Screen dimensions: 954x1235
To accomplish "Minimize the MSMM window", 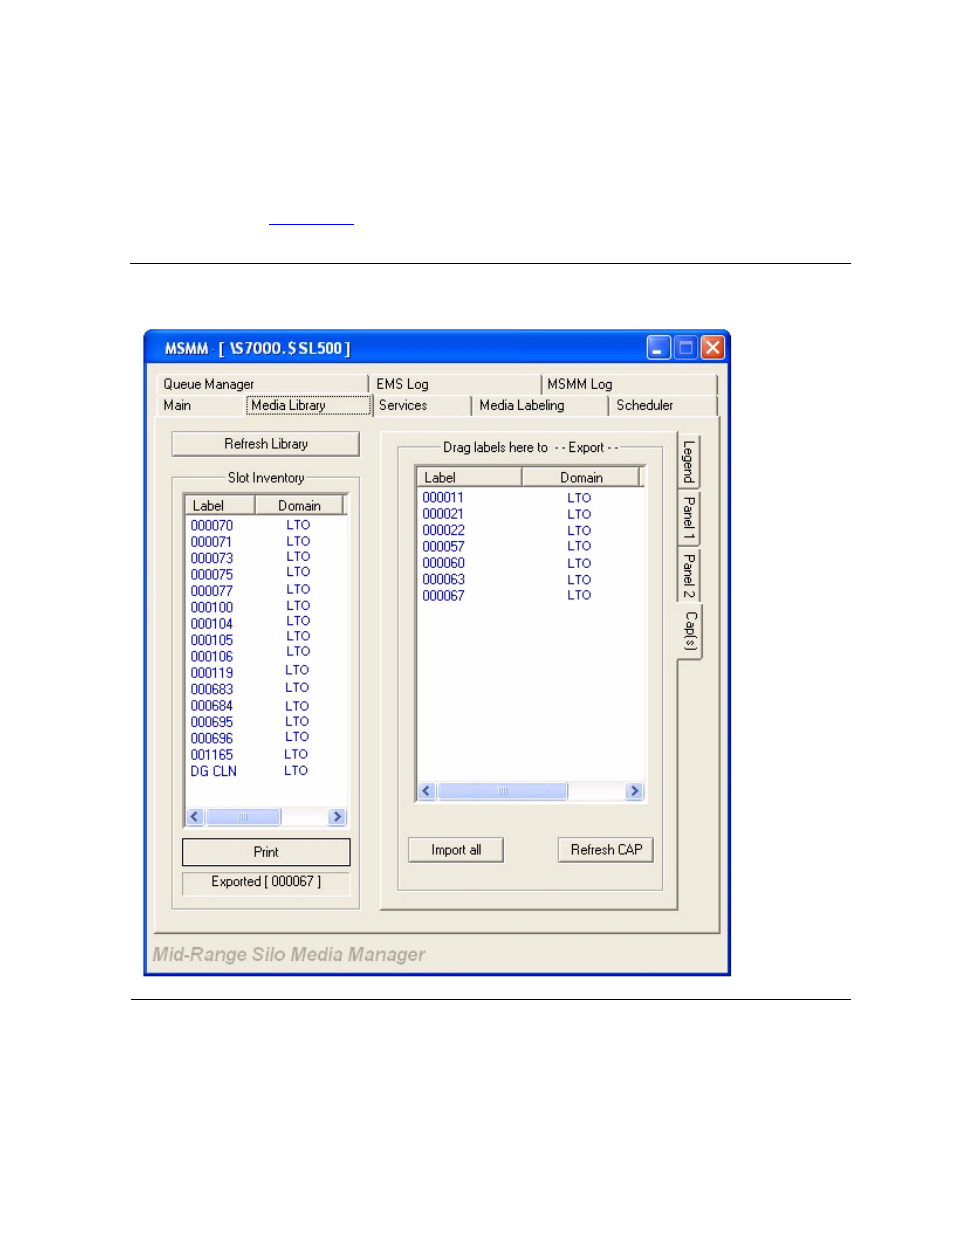I will pyautogui.click(x=658, y=348).
